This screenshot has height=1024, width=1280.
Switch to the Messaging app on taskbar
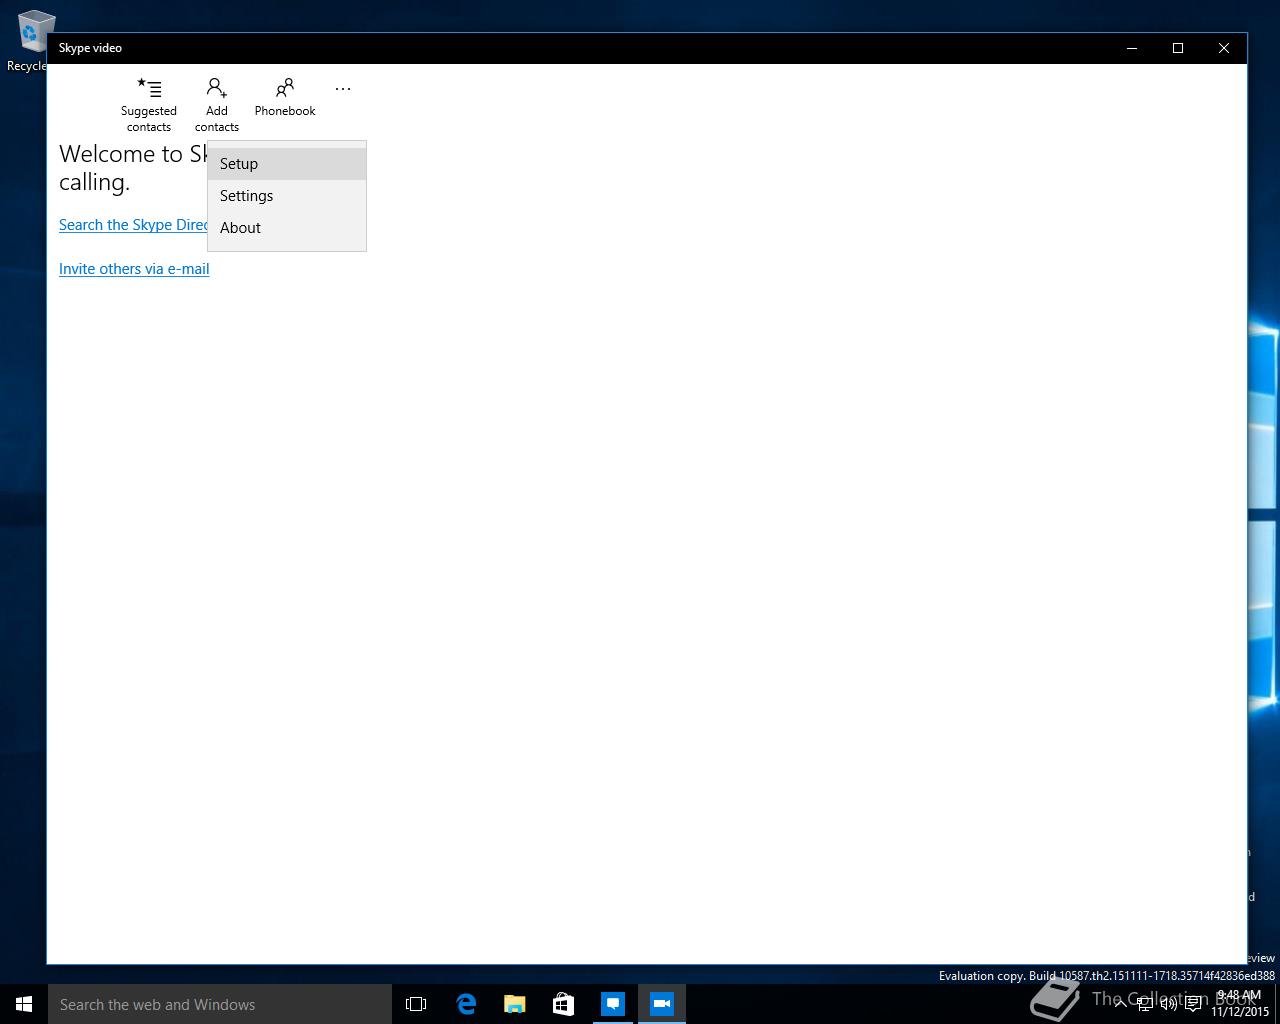point(613,1004)
